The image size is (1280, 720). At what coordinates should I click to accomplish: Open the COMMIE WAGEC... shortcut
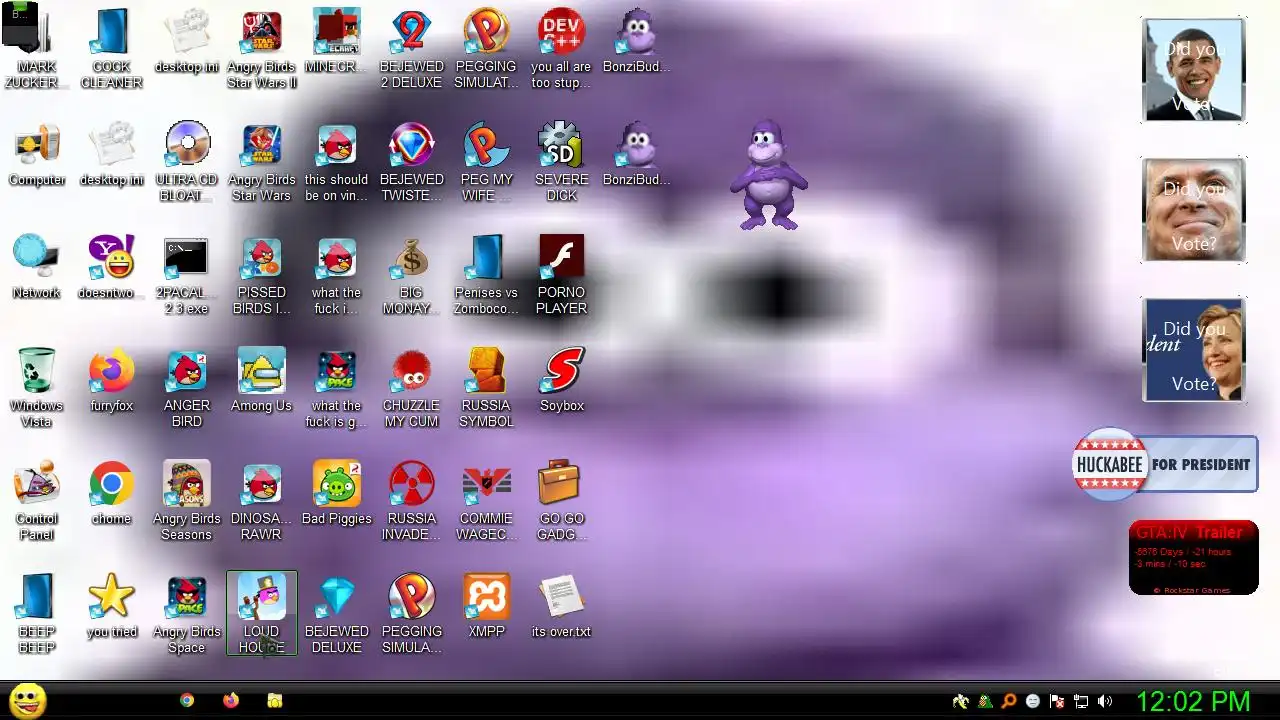486,502
